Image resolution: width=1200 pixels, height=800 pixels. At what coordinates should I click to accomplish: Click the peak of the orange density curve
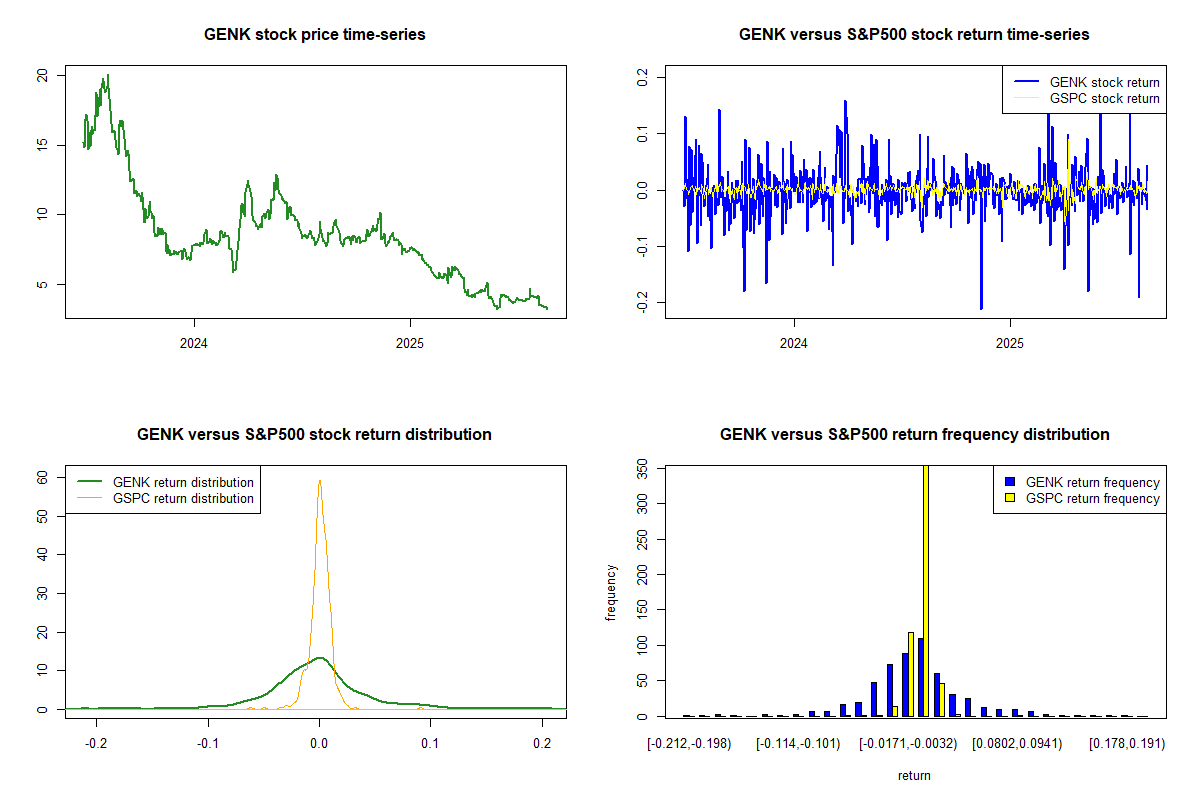pos(319,481)
